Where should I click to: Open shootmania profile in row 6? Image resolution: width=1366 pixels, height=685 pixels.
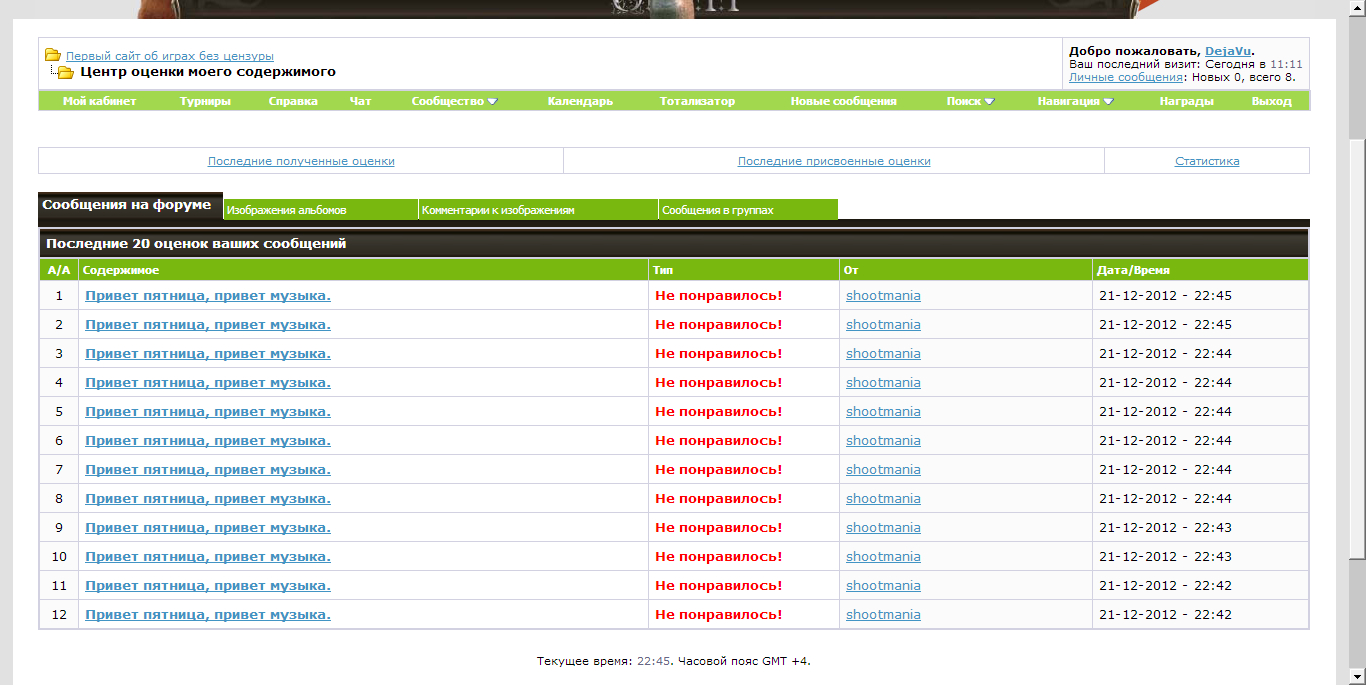[883, 441]
